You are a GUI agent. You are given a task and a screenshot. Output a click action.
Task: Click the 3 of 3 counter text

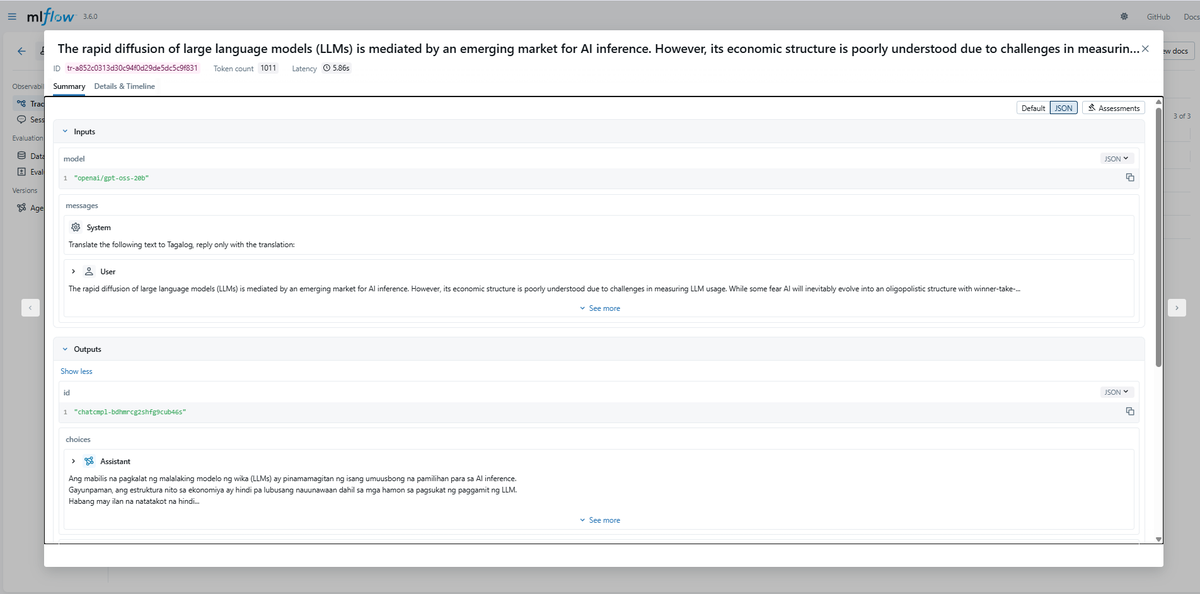[x=1182, y=116]
